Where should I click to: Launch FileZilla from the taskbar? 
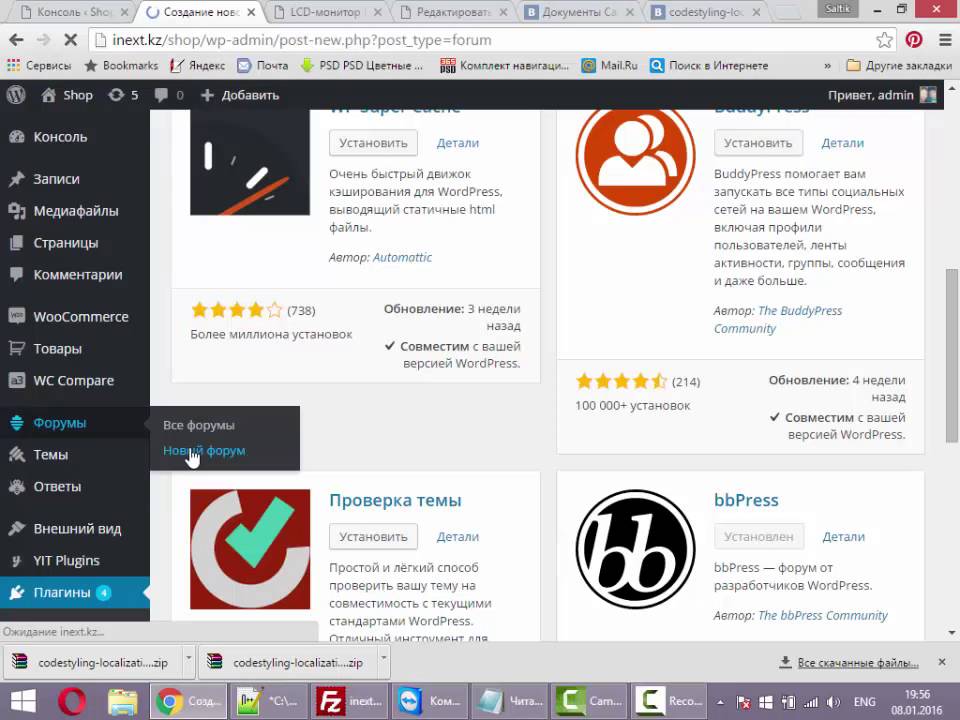pyautogui.click(x=330, y=701)
